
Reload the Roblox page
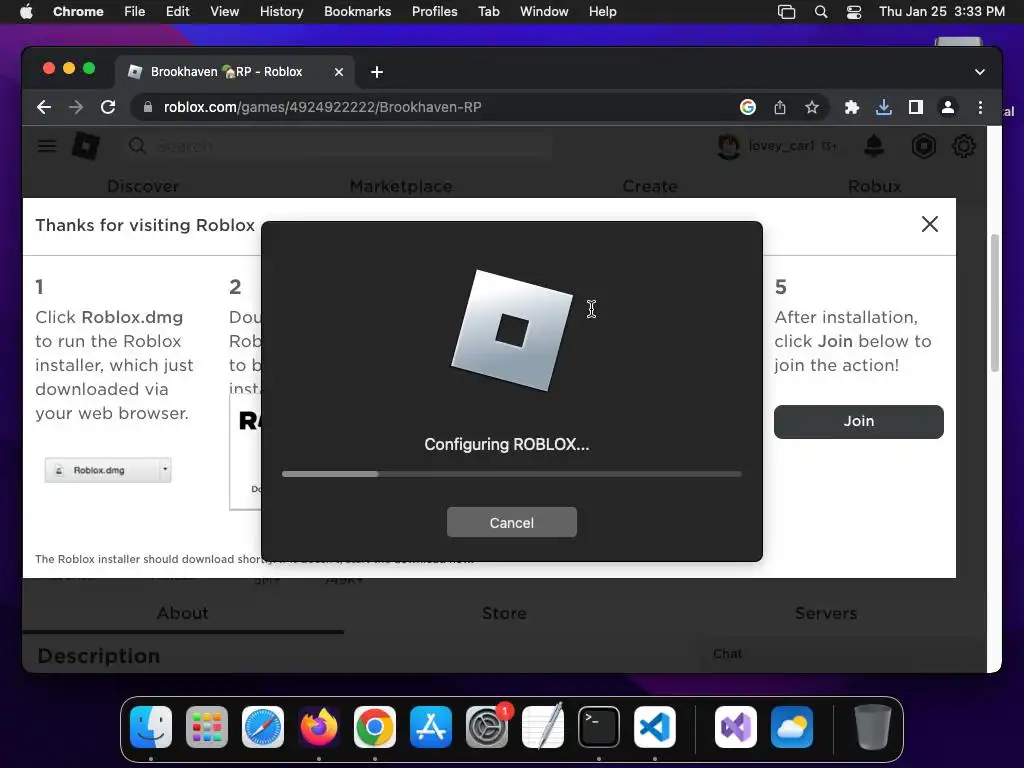(x=108, y=107)
